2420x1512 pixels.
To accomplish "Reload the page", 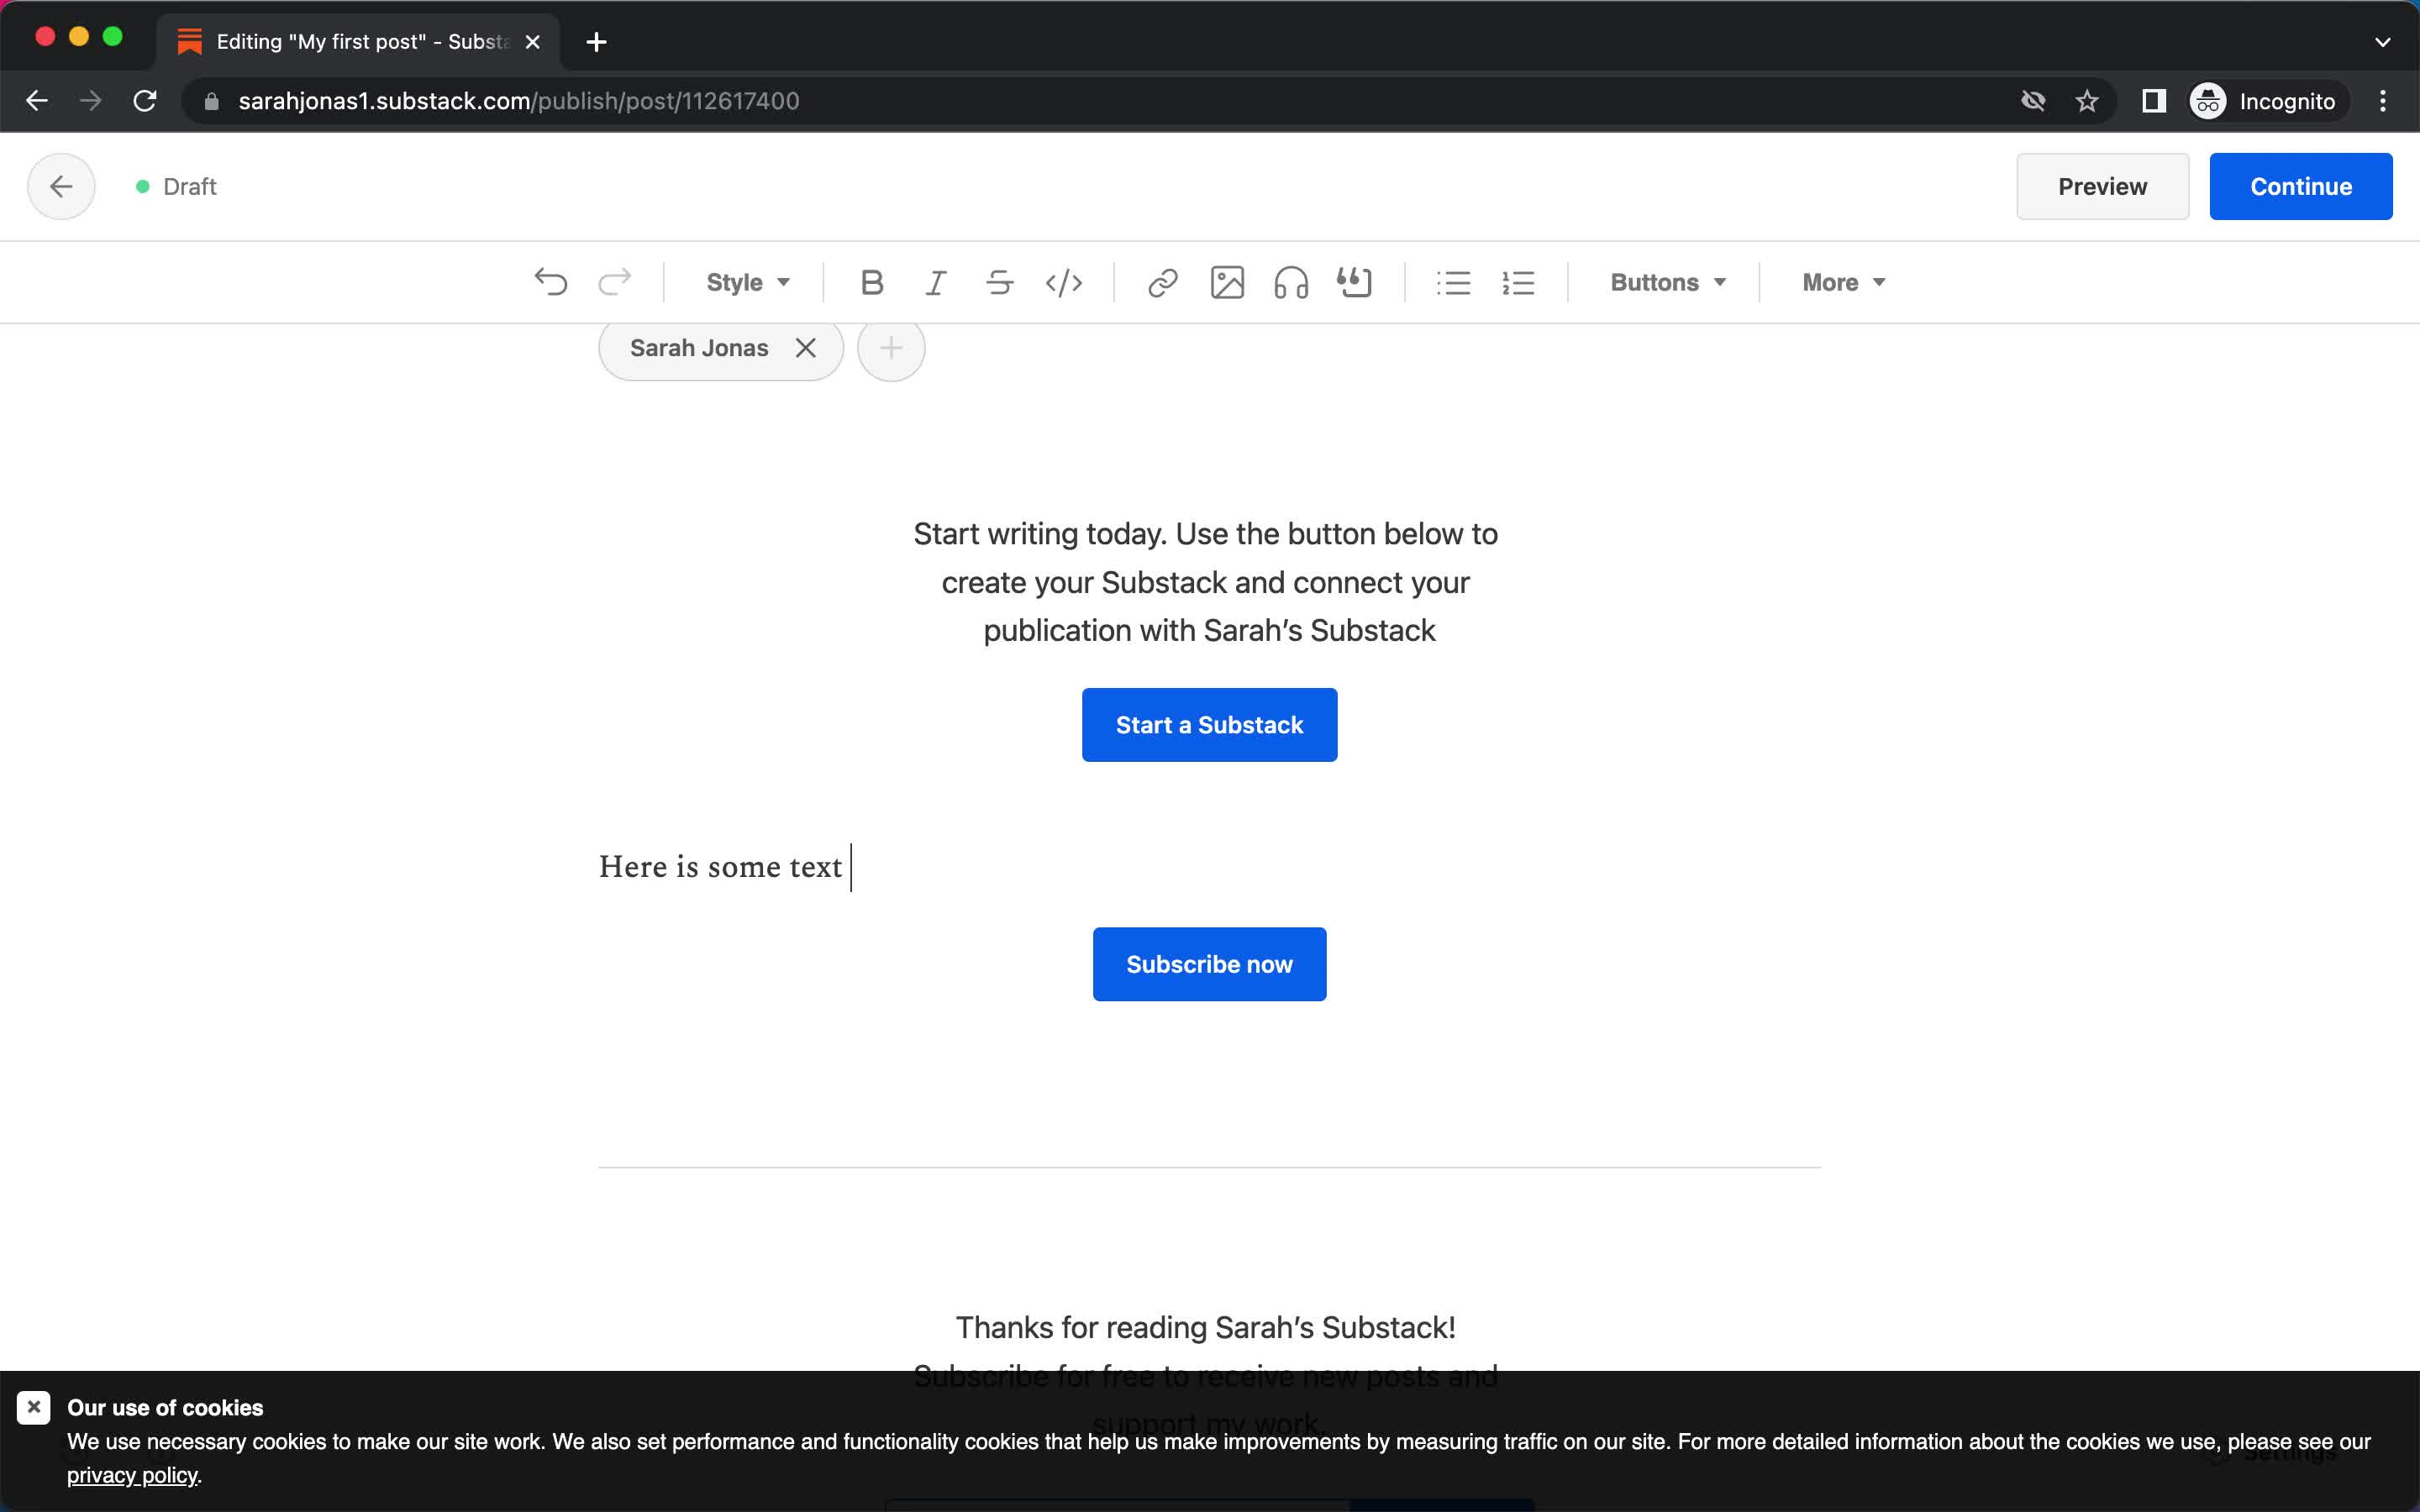I will (145, 101).
